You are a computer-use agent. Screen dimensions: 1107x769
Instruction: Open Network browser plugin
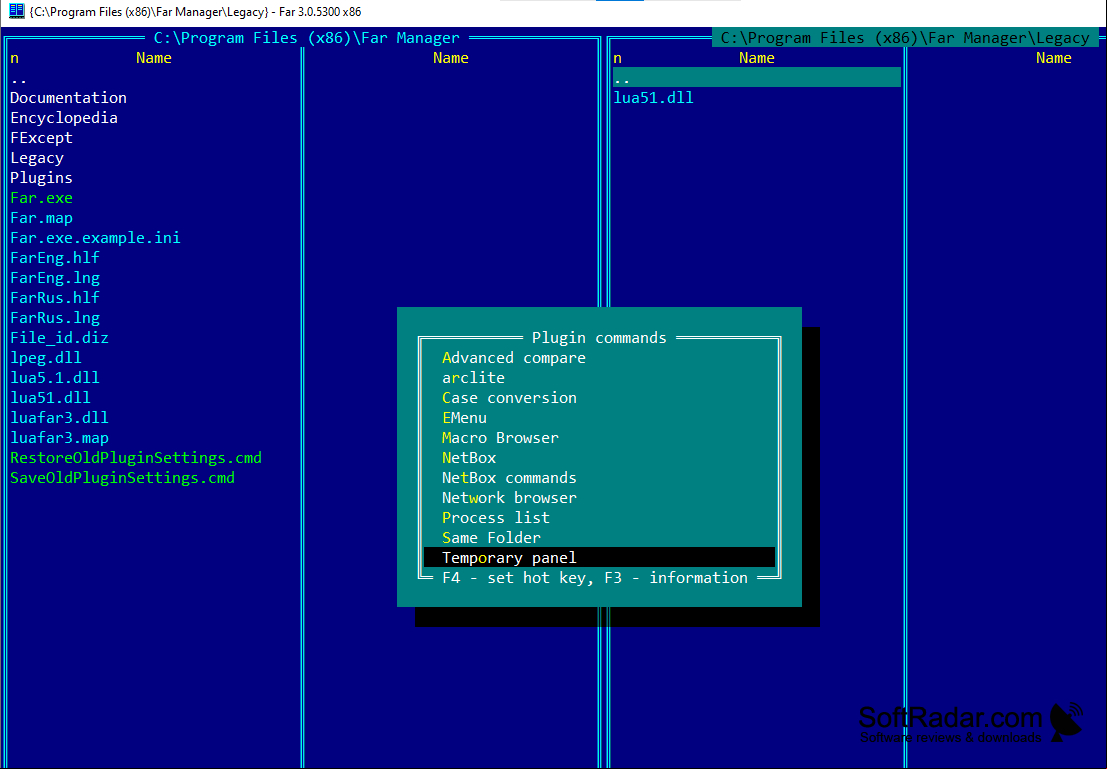pos(509,498)
